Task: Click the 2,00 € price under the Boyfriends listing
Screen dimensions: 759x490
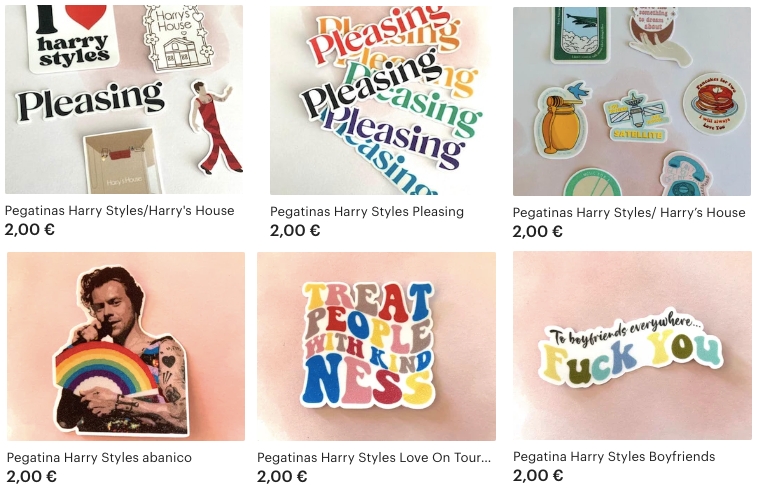Action: (x=538, y=475)
